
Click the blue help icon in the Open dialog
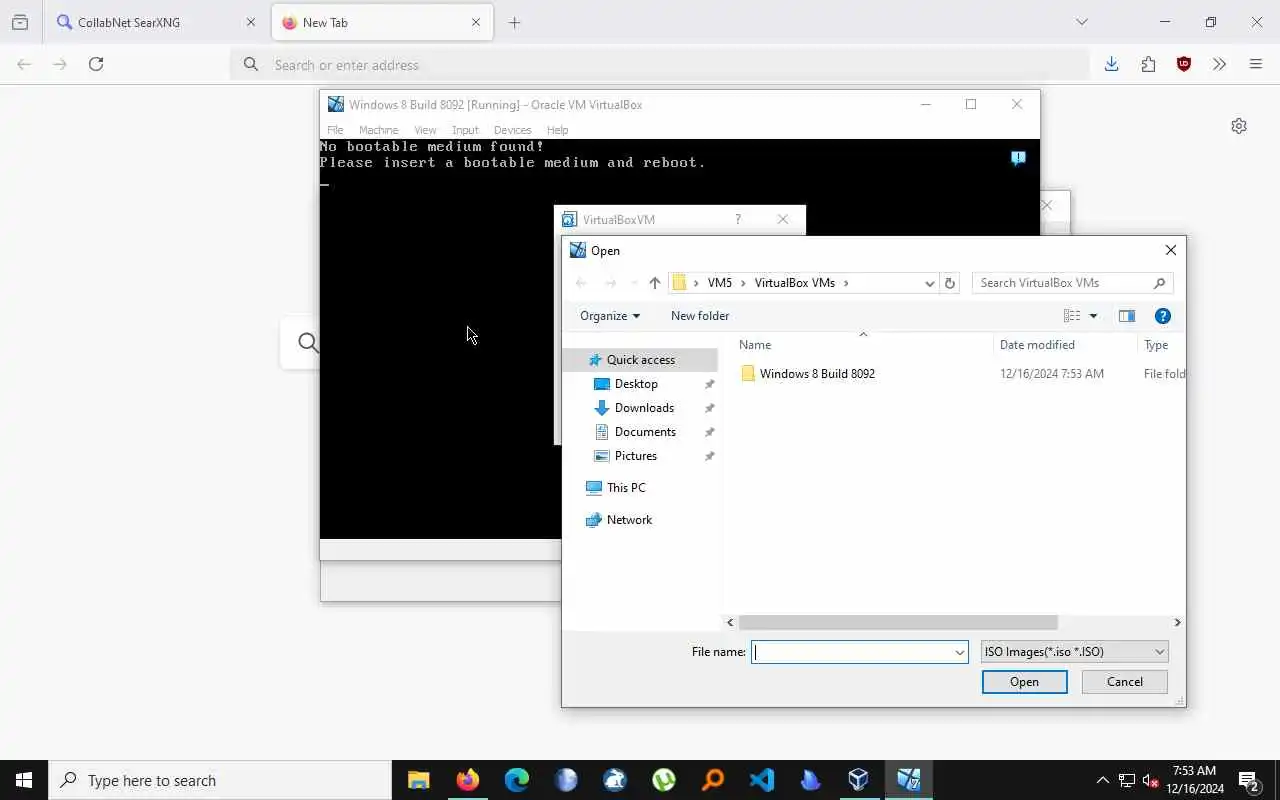pyautogui.click(x=1162, y=316)
